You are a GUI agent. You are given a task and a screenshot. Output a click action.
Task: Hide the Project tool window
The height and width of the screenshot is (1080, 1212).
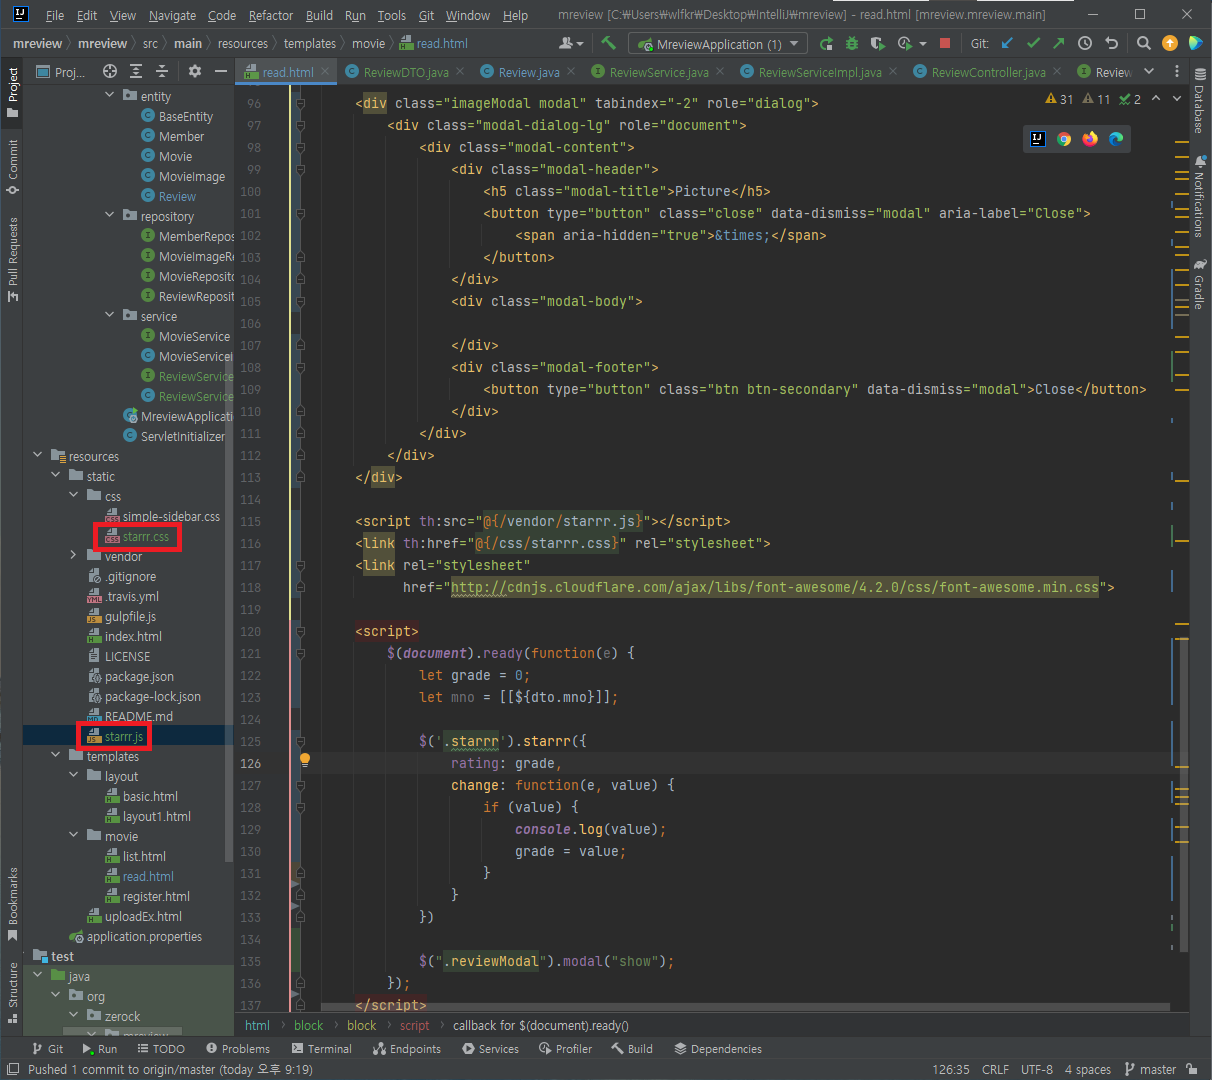point(221,71)
